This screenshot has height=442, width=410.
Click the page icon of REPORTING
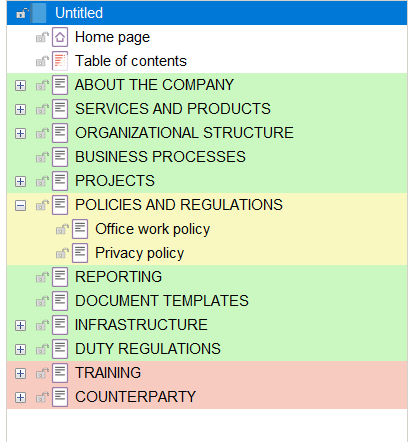[x=60, y=277]
